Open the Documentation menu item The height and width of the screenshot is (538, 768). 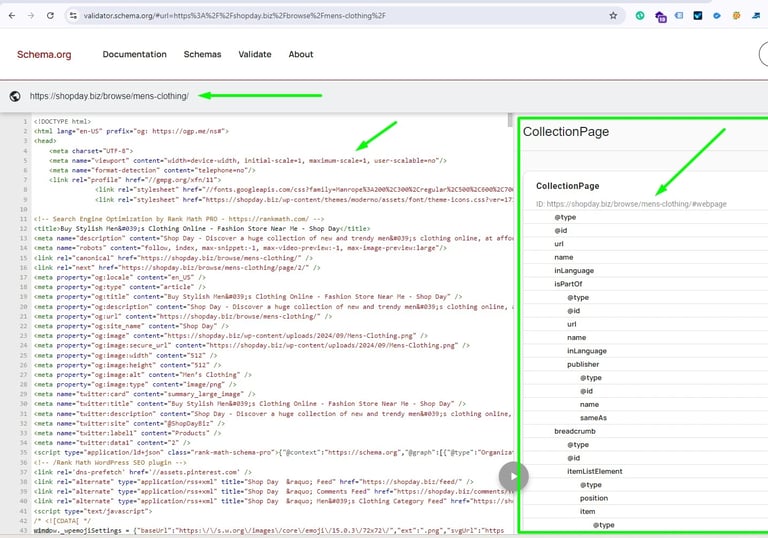pyautogui.click(x=134, y=54)
